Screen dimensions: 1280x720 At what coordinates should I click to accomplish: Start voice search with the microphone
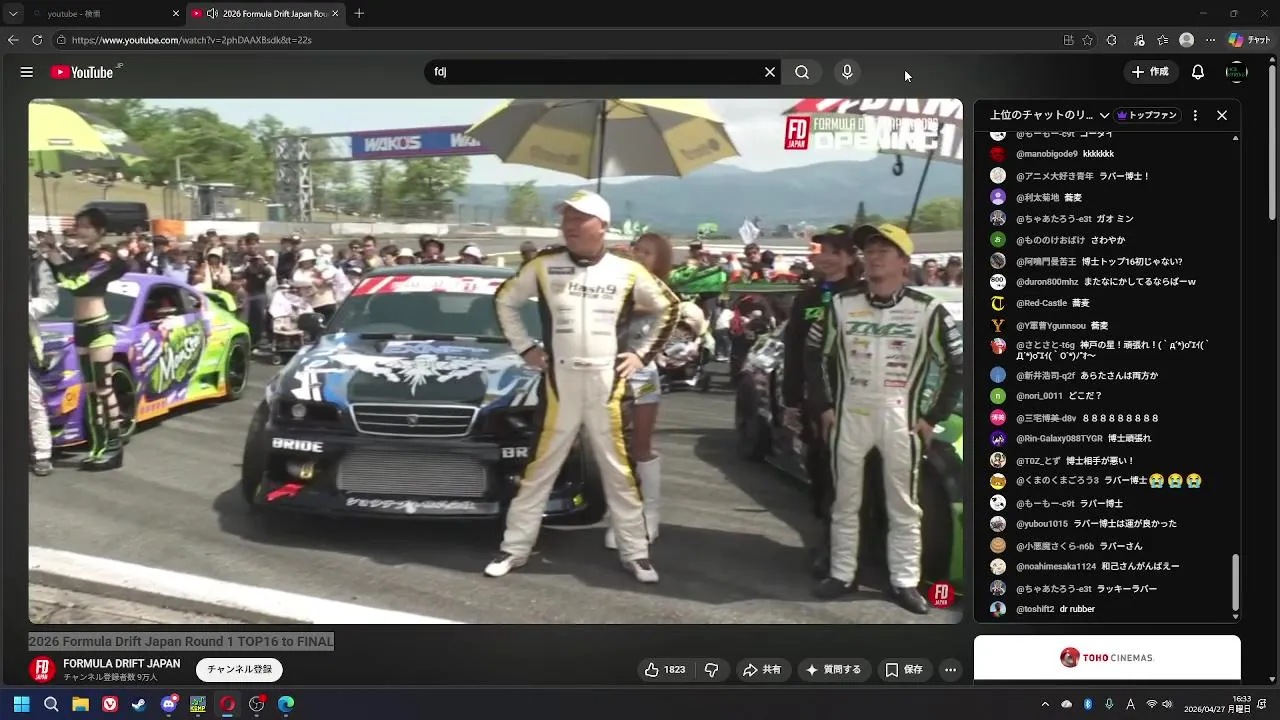(x=847, y=72)
